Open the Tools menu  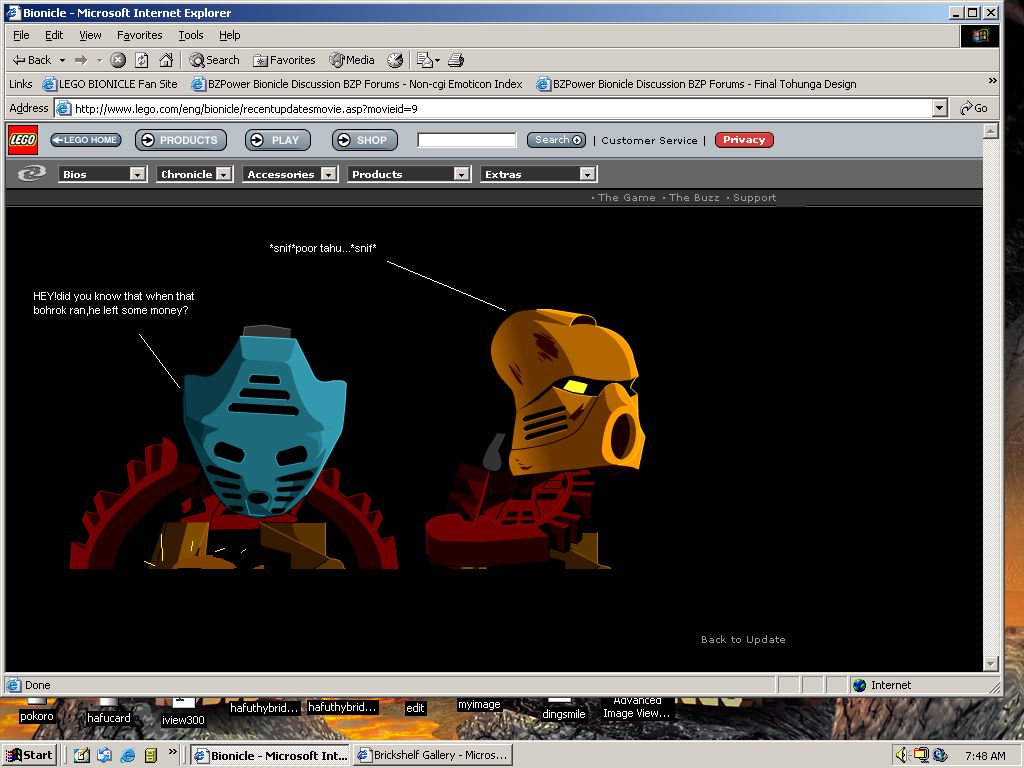pos(190,35)
